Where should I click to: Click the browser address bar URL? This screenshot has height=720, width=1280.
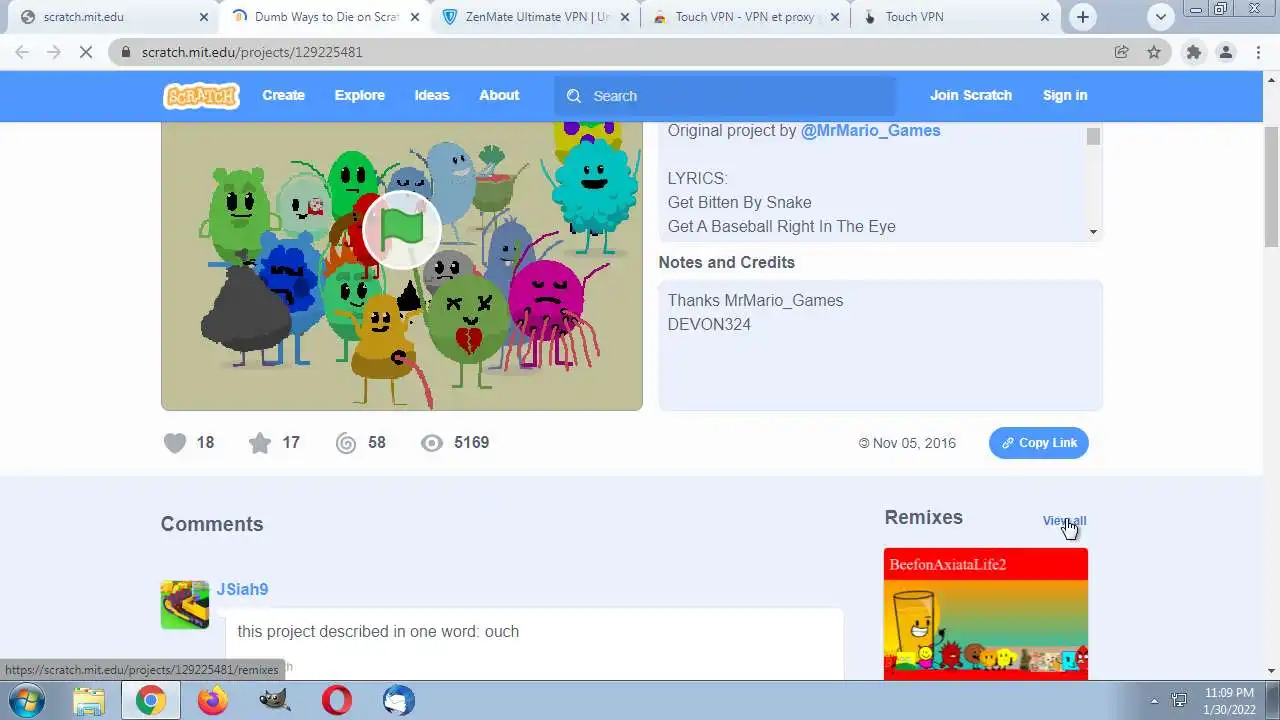252,52
